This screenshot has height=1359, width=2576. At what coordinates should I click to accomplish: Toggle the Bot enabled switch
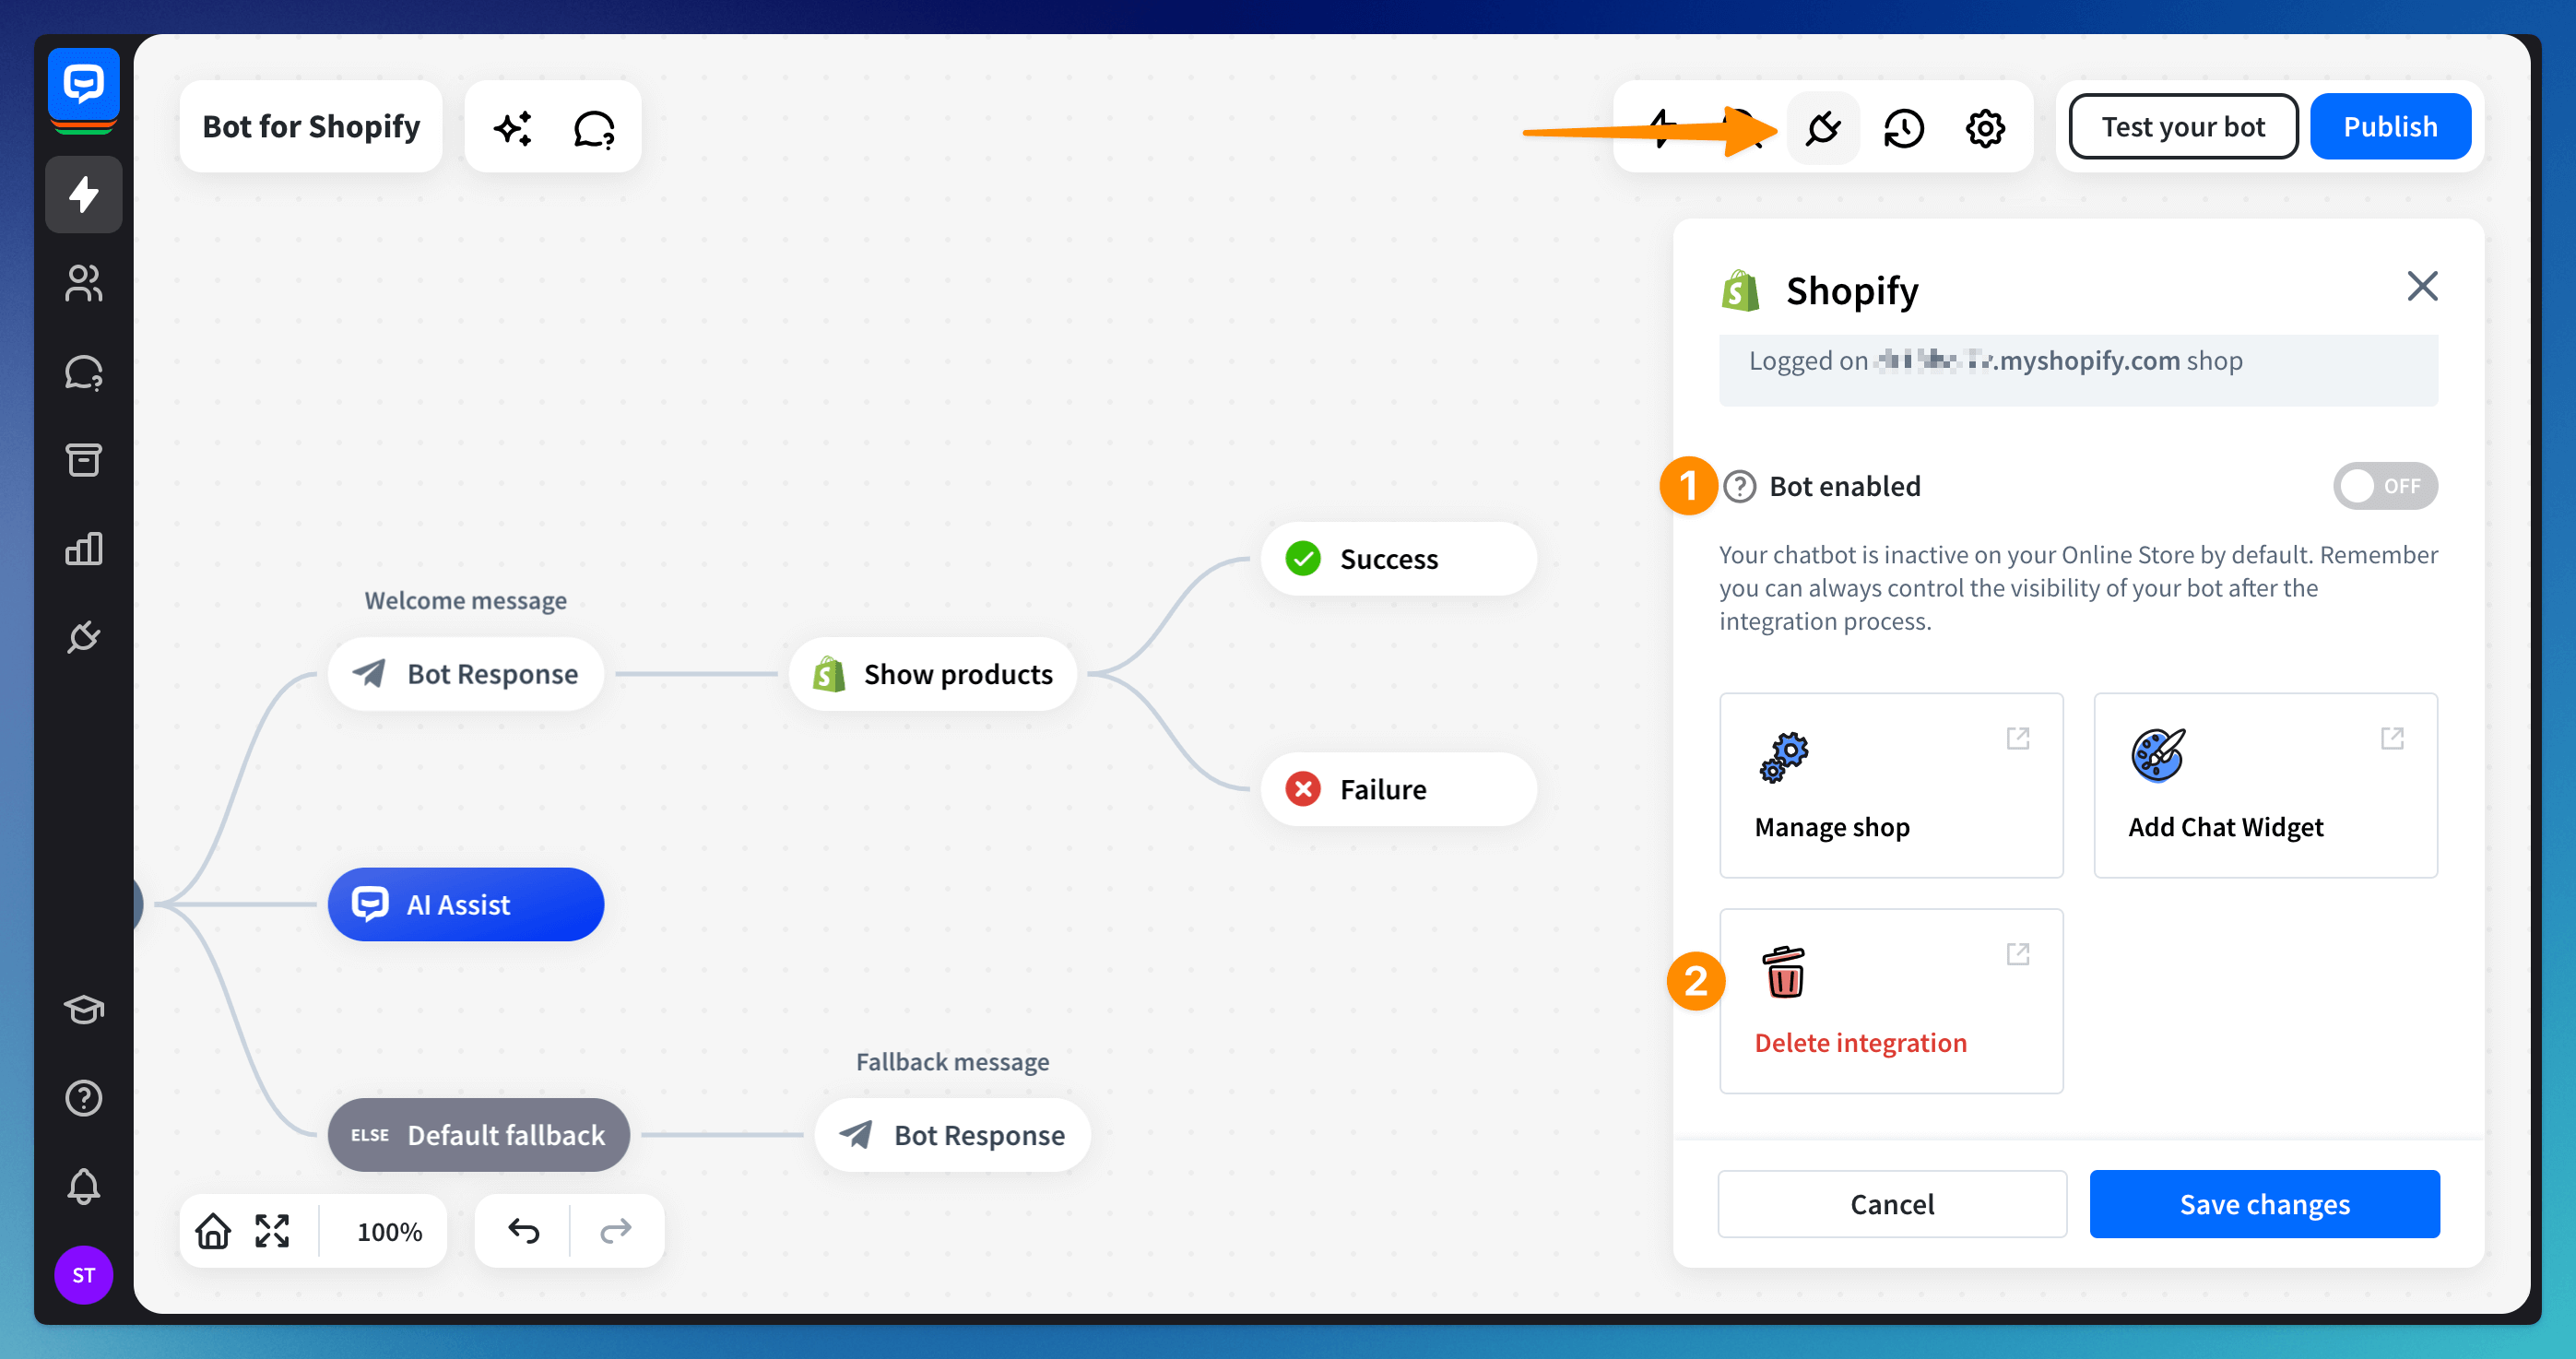point(2384,486)
